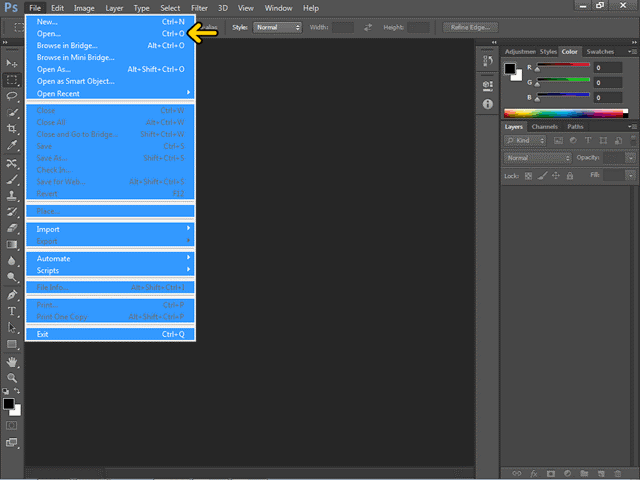Select the Clone Stamp tool
The height and width of the screenshot is (480, 640).
(x=12, y=196)
